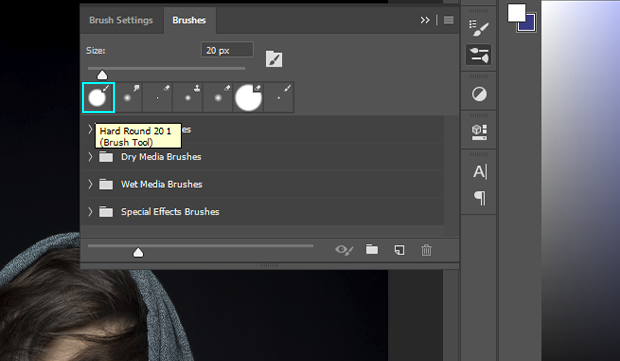
Task: Click the brush Size input field
Action: (227, 51)
